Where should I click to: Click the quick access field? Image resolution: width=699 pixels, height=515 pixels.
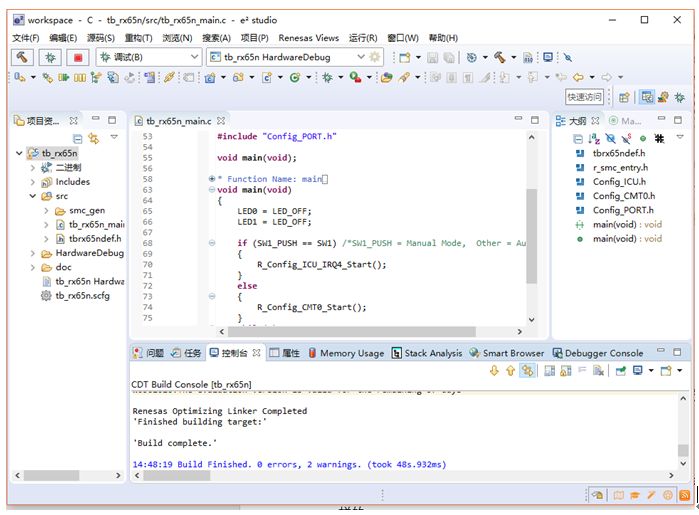point(584,97)
